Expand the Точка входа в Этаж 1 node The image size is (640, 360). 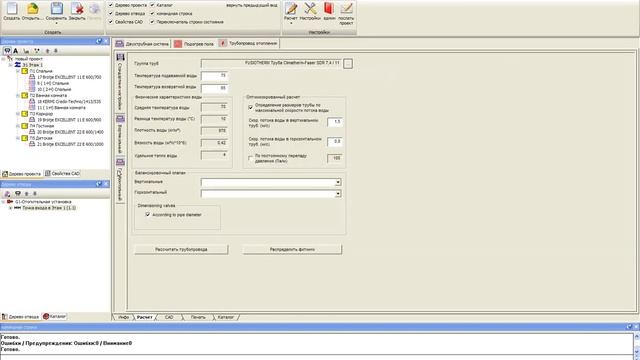[11, 208]
